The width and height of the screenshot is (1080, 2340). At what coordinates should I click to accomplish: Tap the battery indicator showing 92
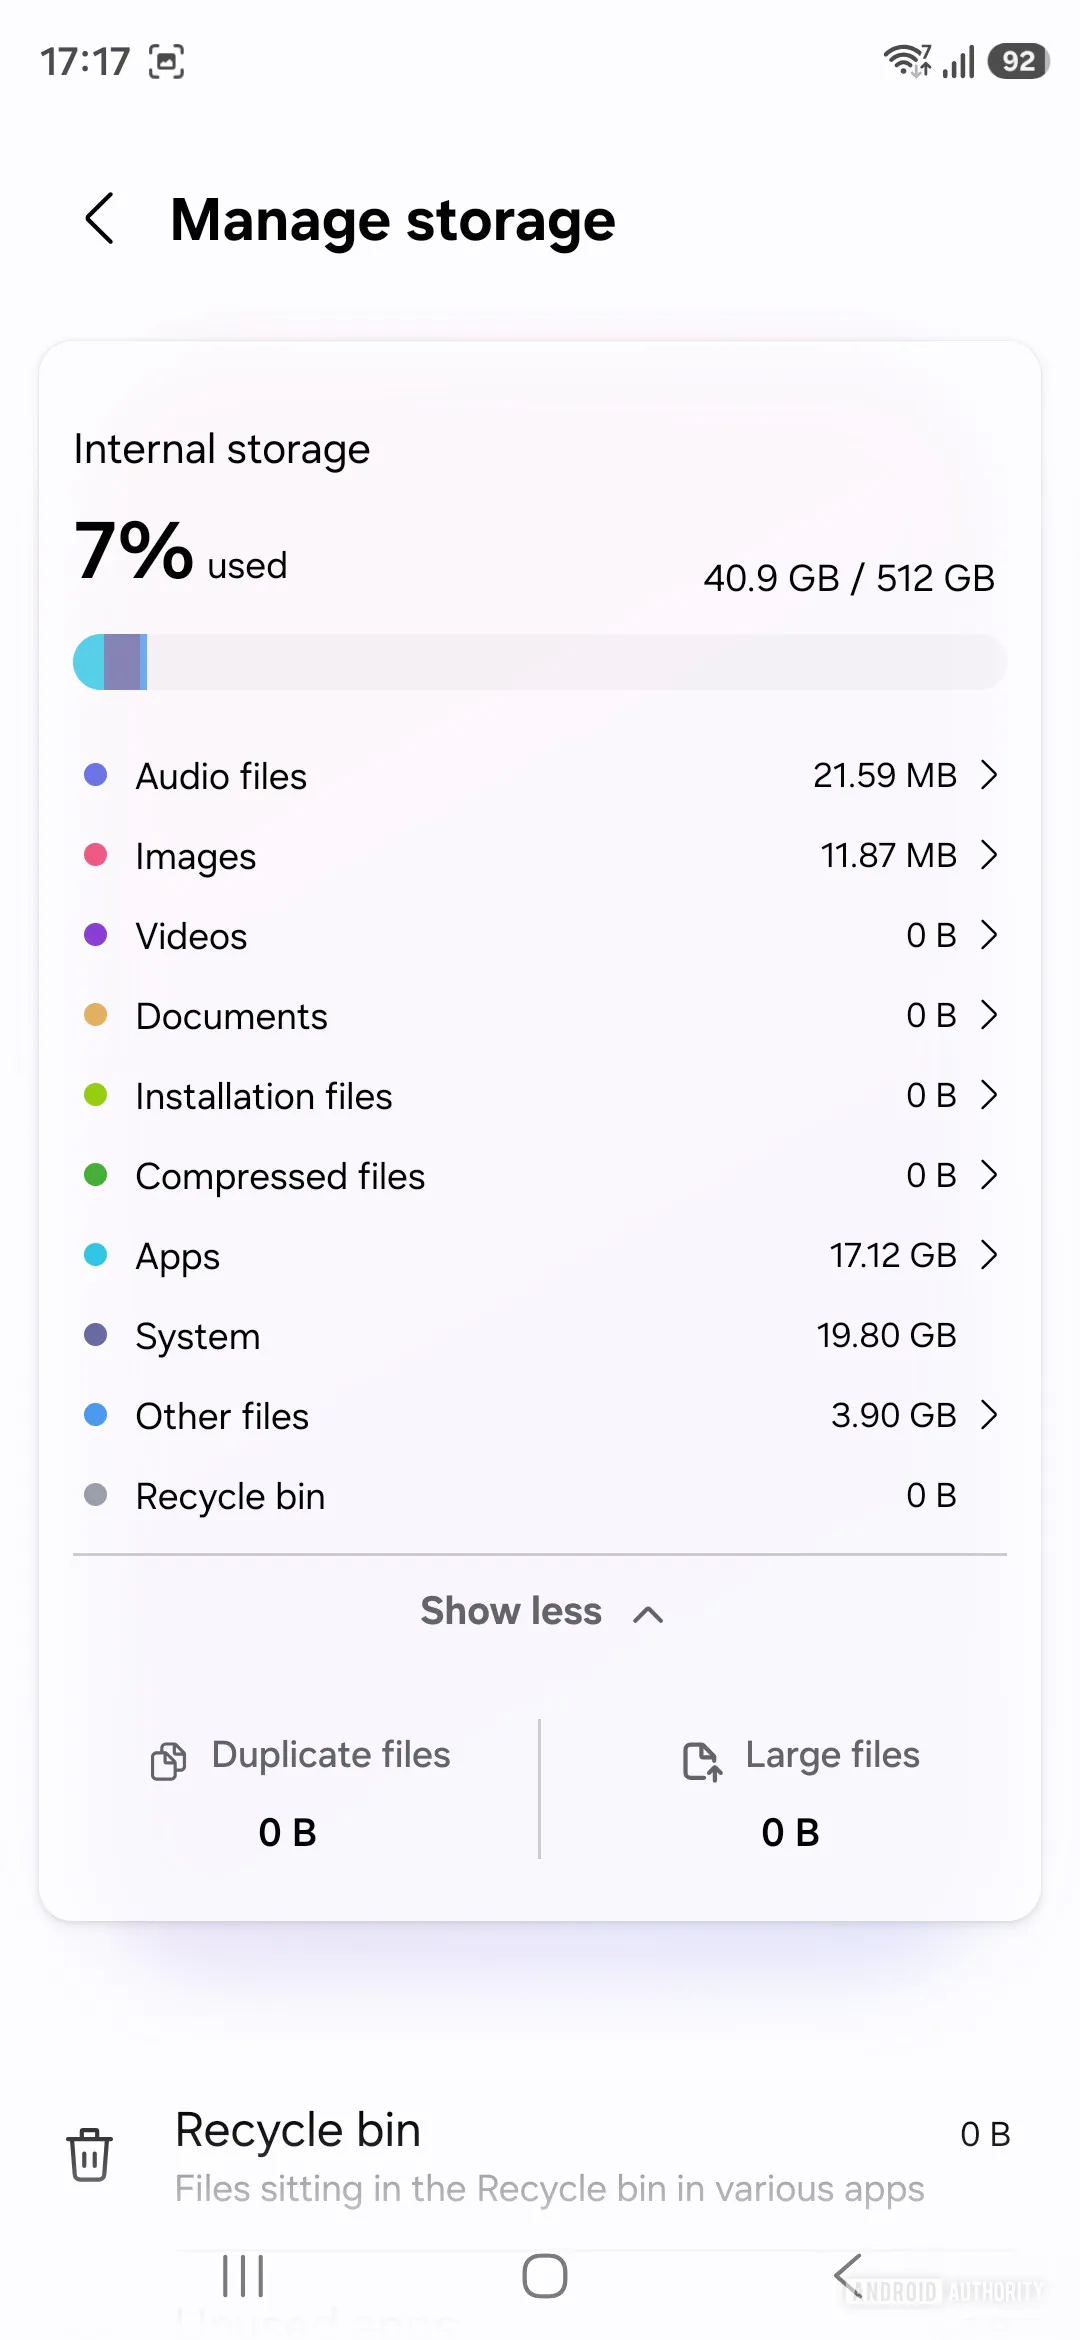(1017, 61)
